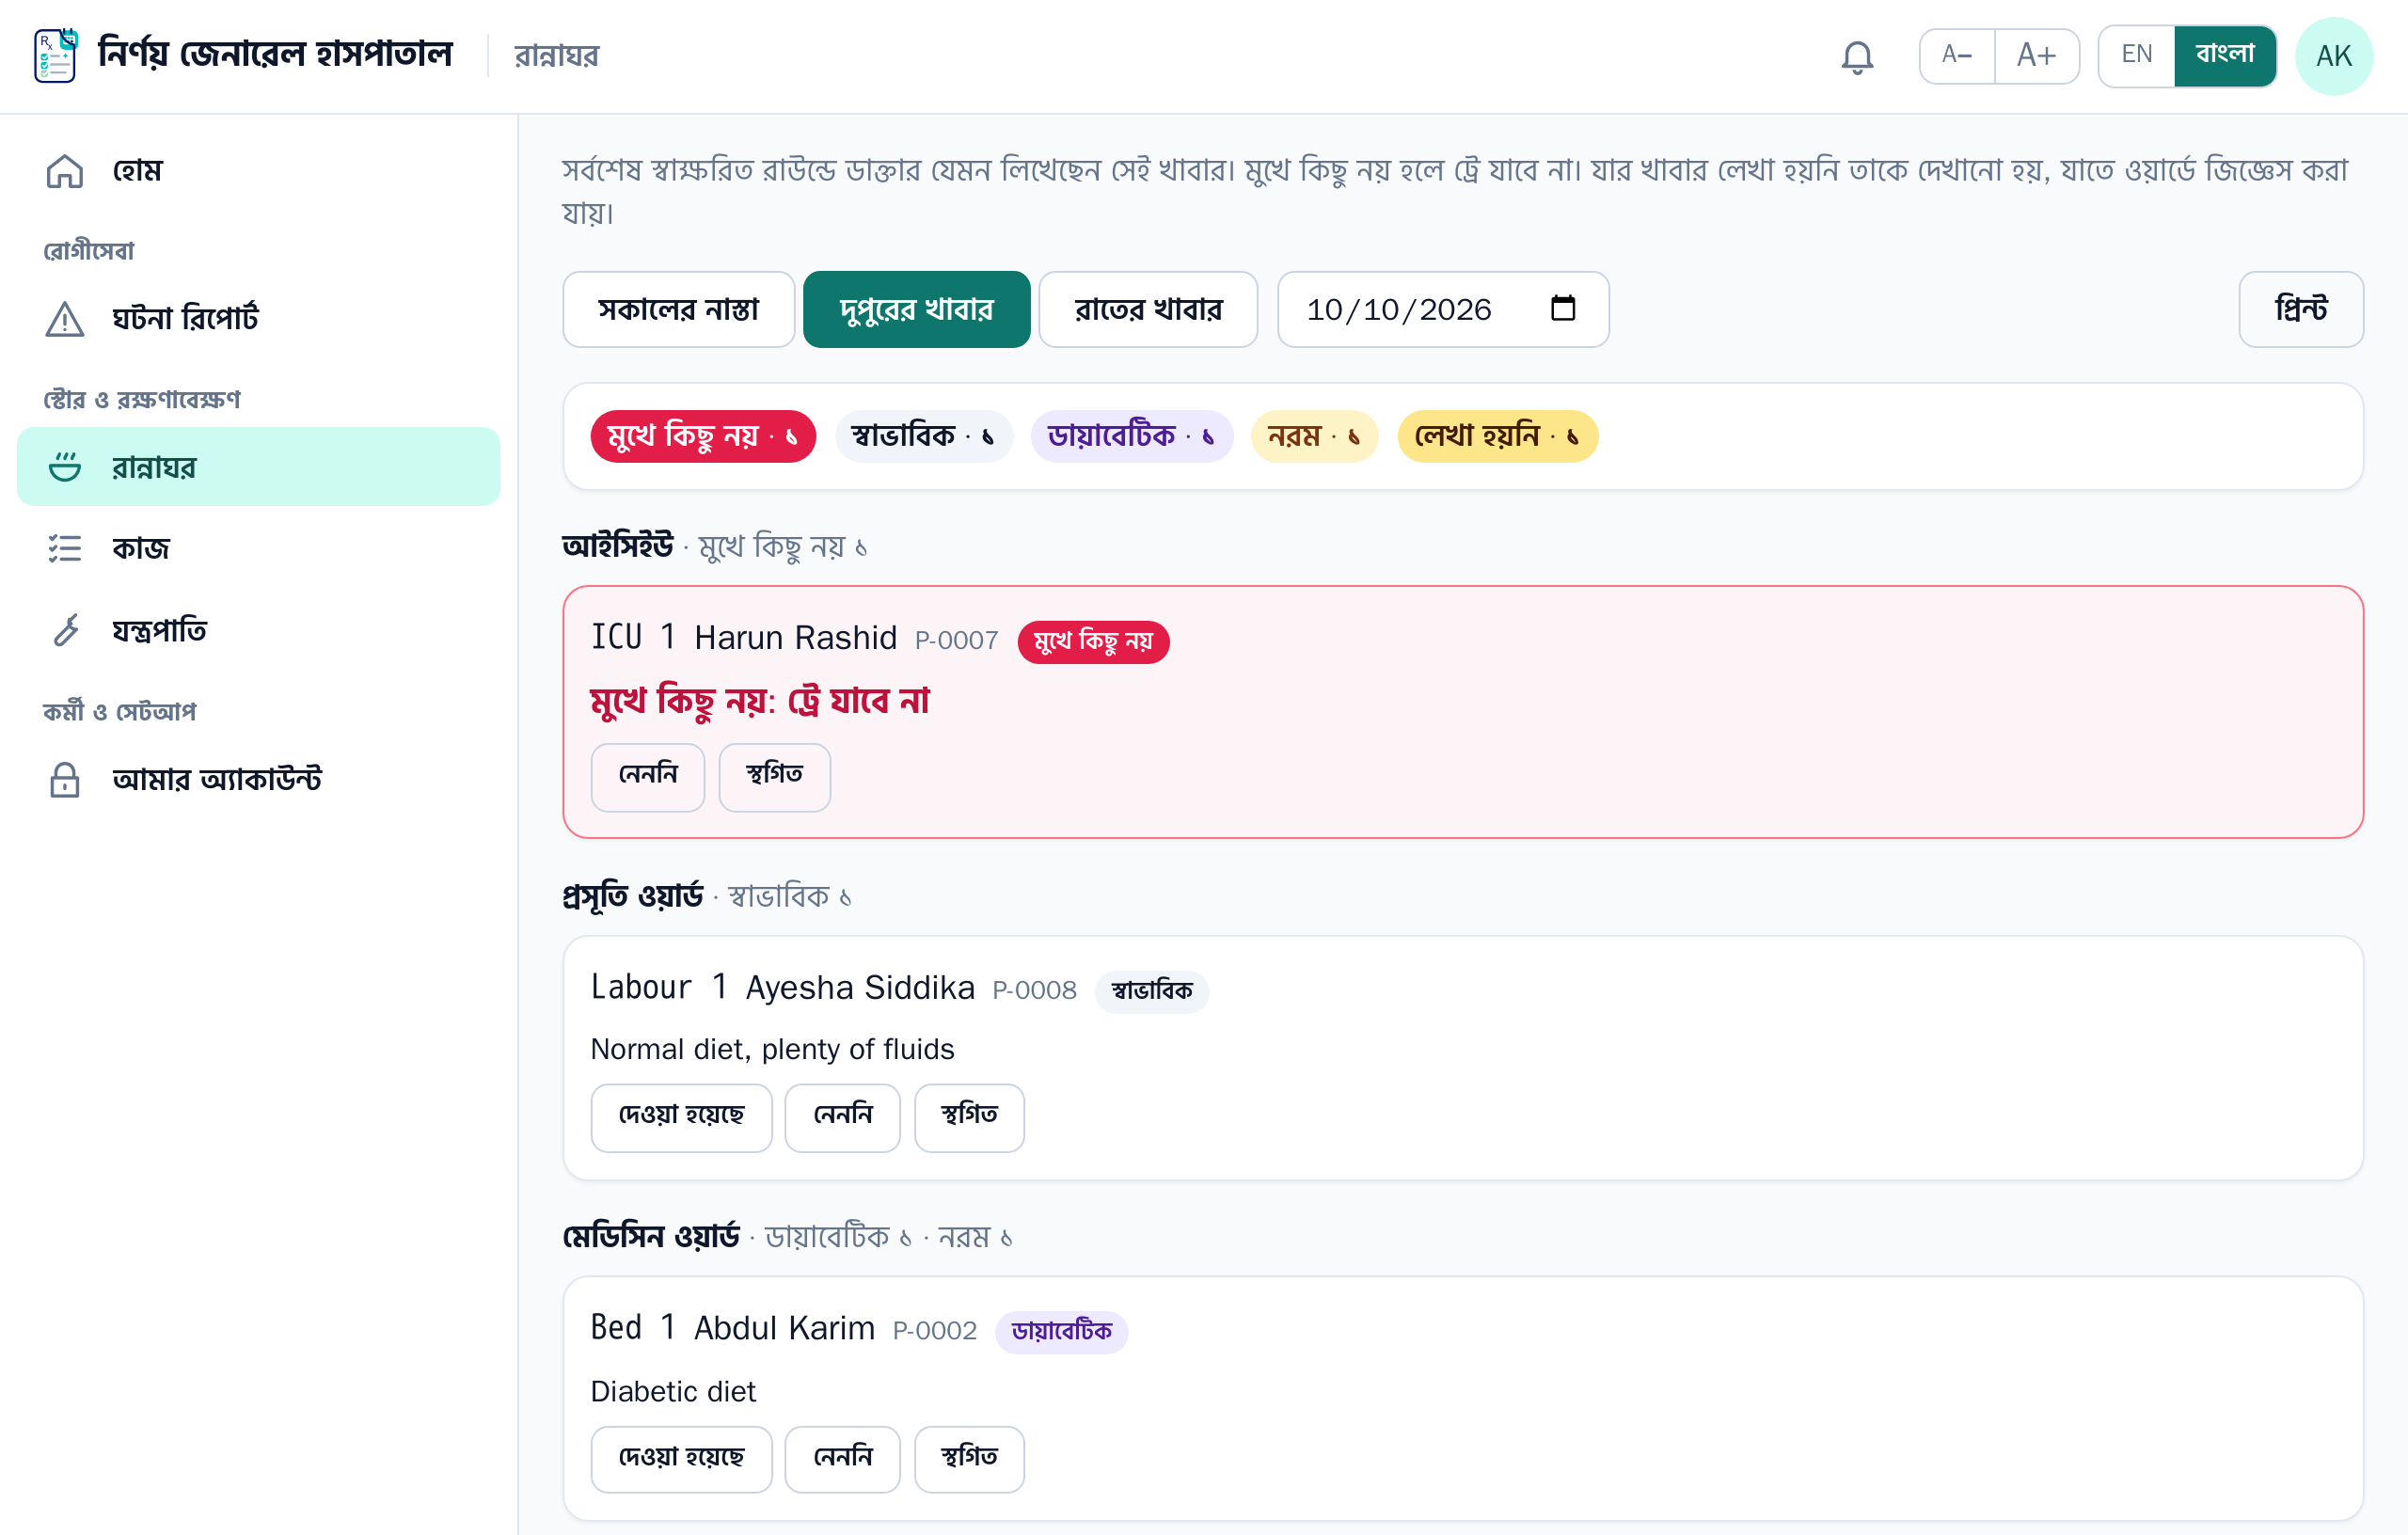This screenshot has width=2408, height=1535.
Task: Mark Harun Rashid's meal as স্থগিত
Action: coord(774,777)
